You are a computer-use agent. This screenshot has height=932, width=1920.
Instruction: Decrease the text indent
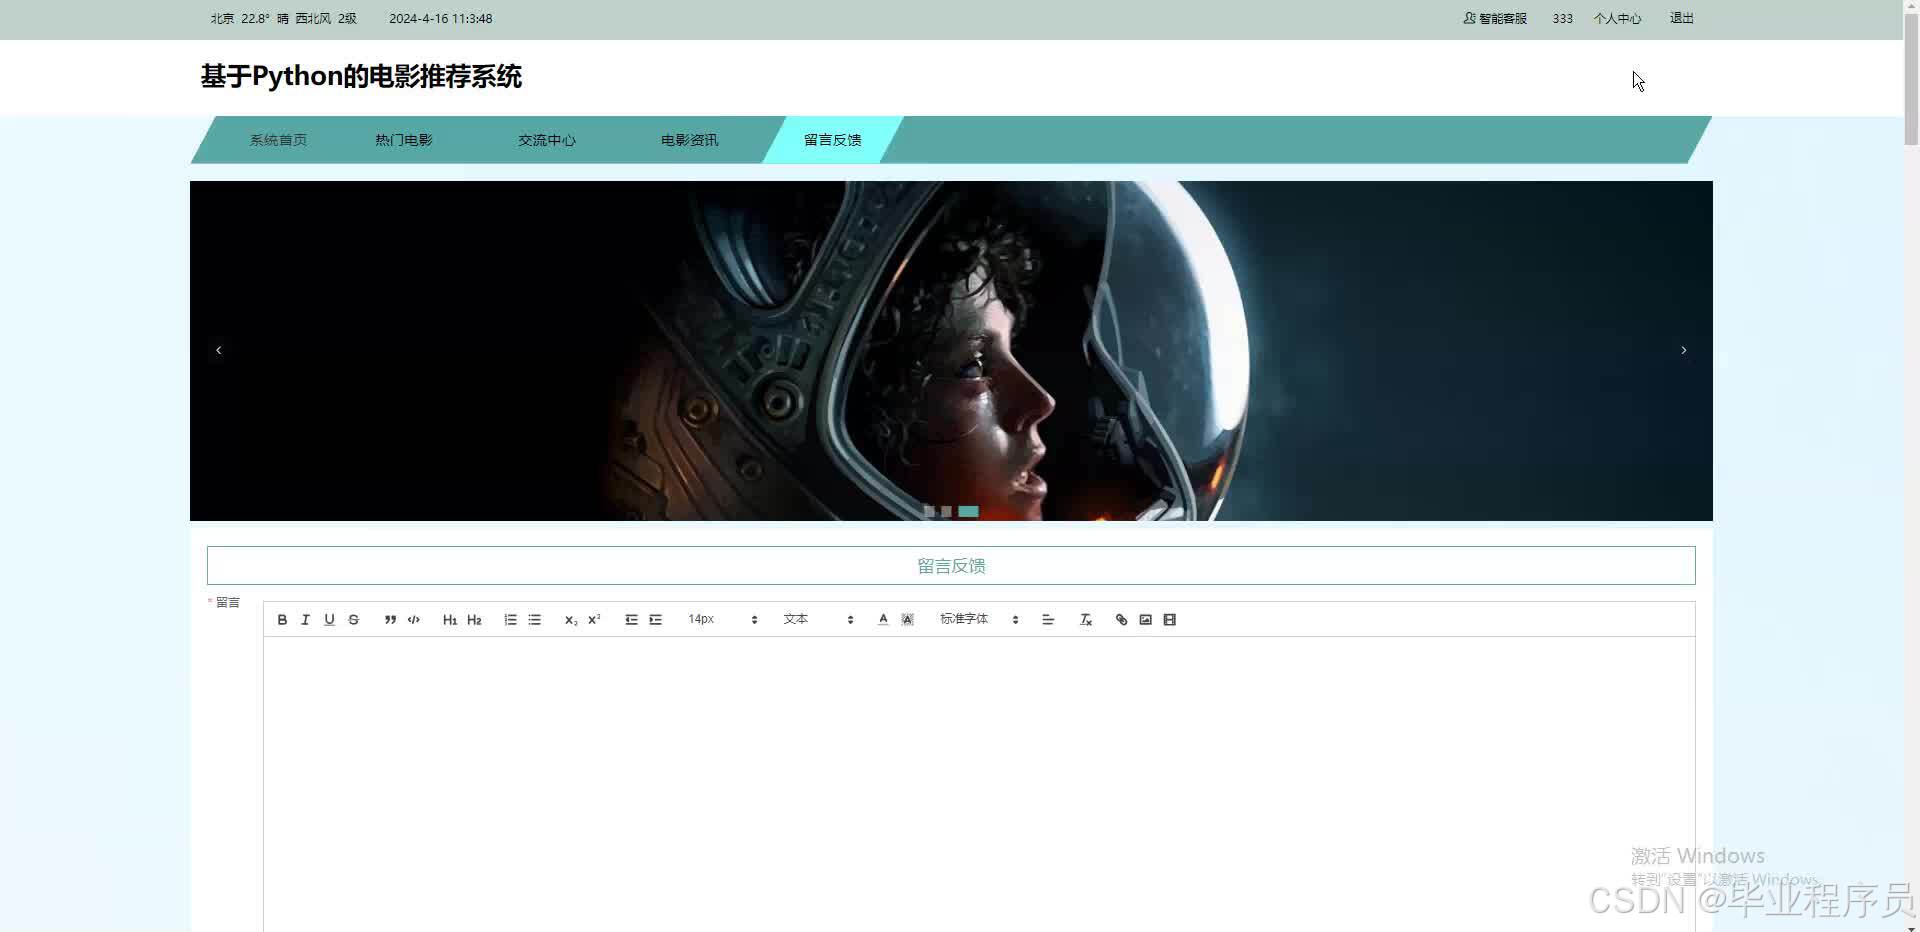point(631,620)
